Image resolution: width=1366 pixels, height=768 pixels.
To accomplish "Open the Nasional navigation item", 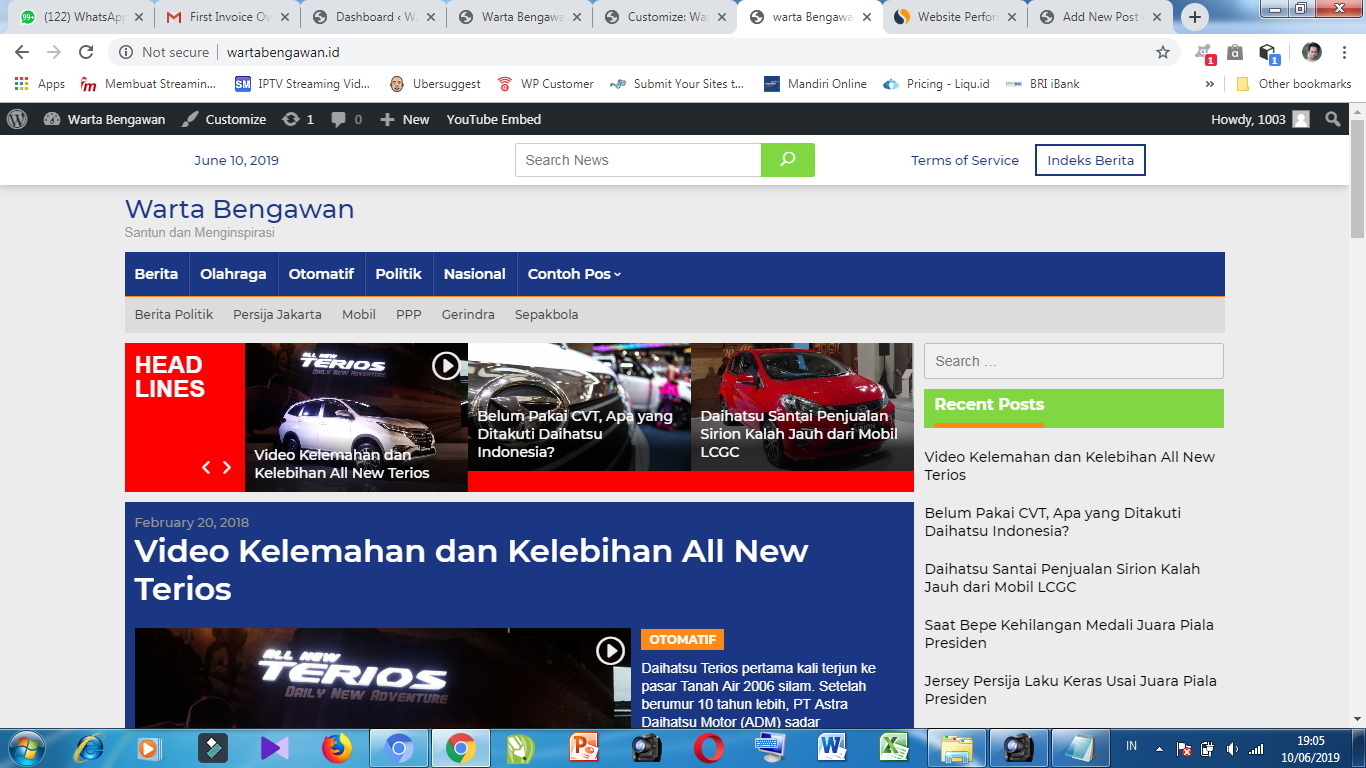I will [475, 274].
